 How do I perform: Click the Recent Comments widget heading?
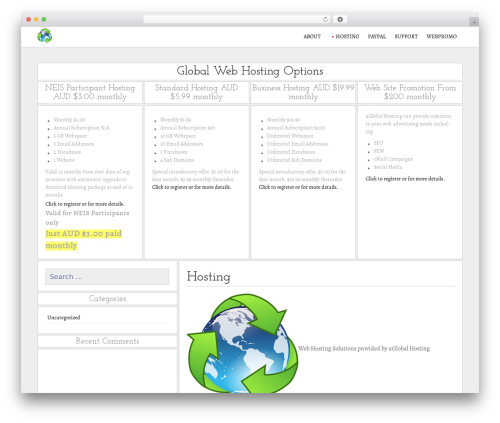(107, 341)
